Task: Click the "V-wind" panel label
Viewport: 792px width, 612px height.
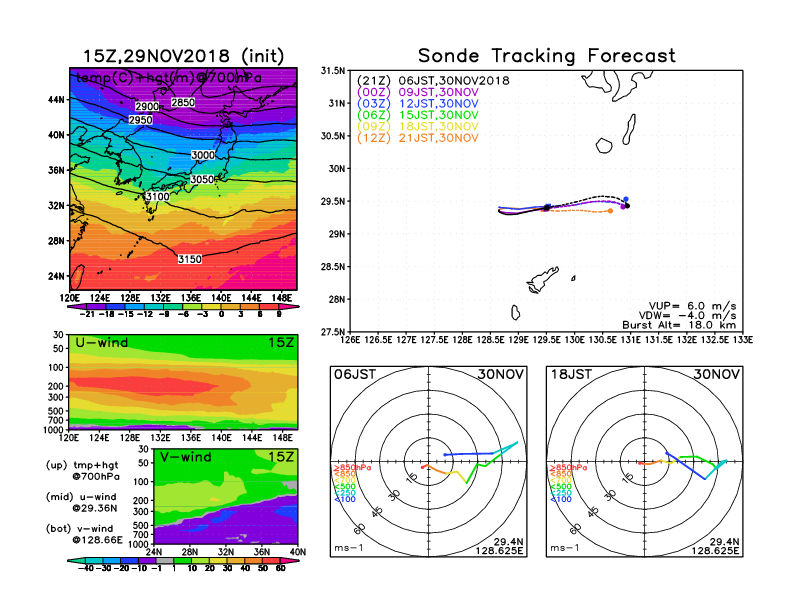Action: [185, 457]
